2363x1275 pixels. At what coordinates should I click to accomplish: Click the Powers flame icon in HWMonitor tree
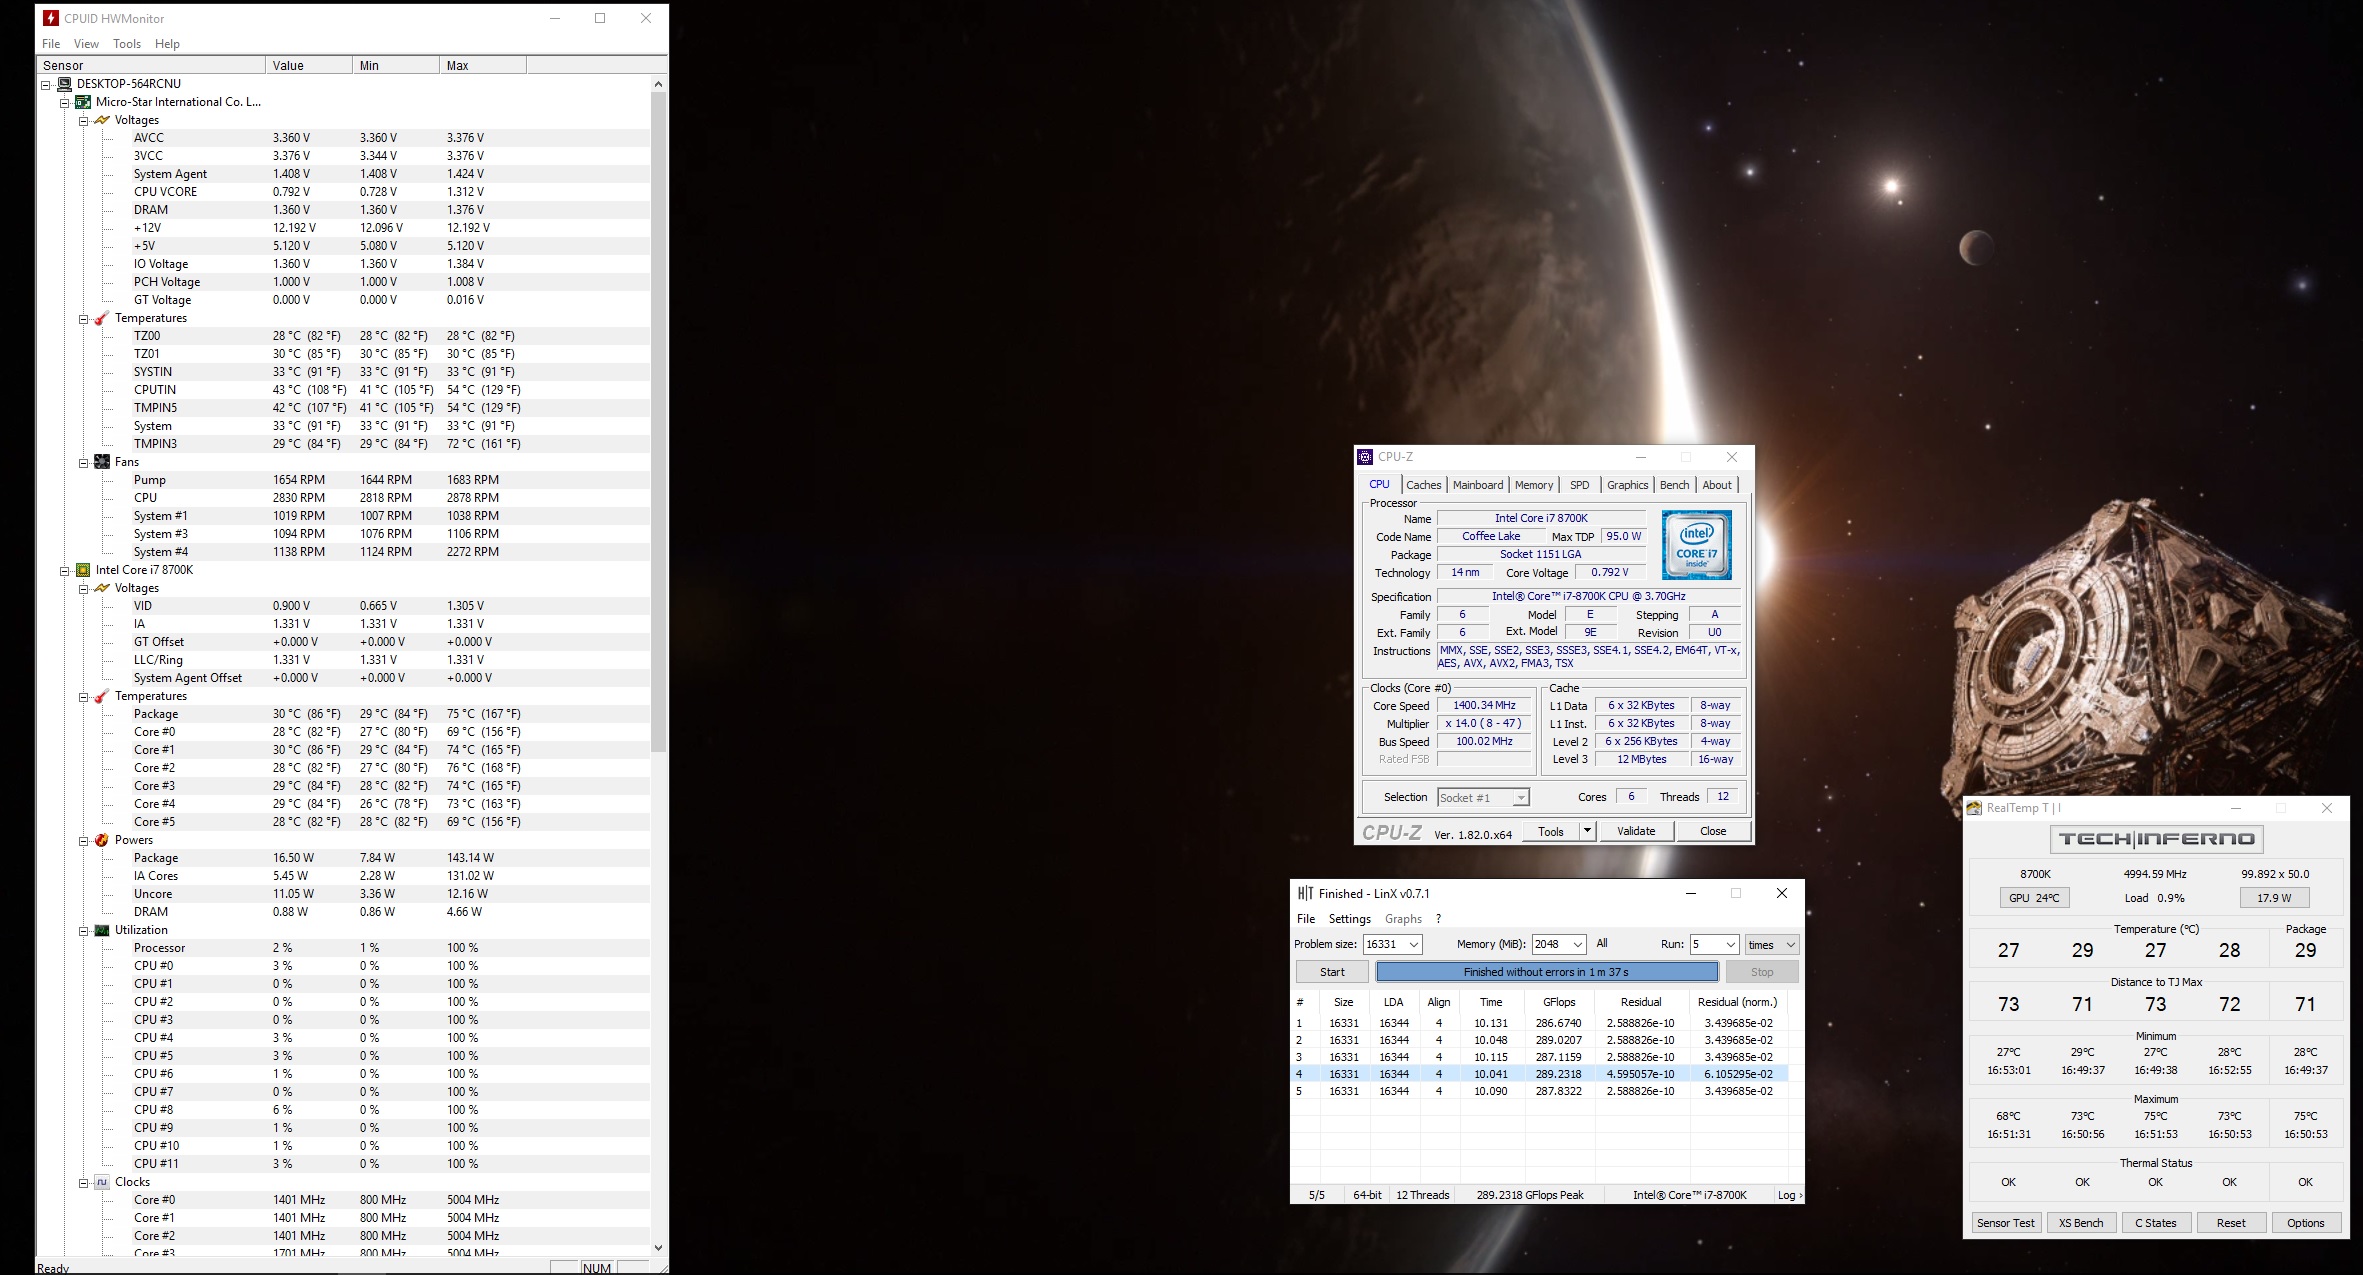coord(101,840)
